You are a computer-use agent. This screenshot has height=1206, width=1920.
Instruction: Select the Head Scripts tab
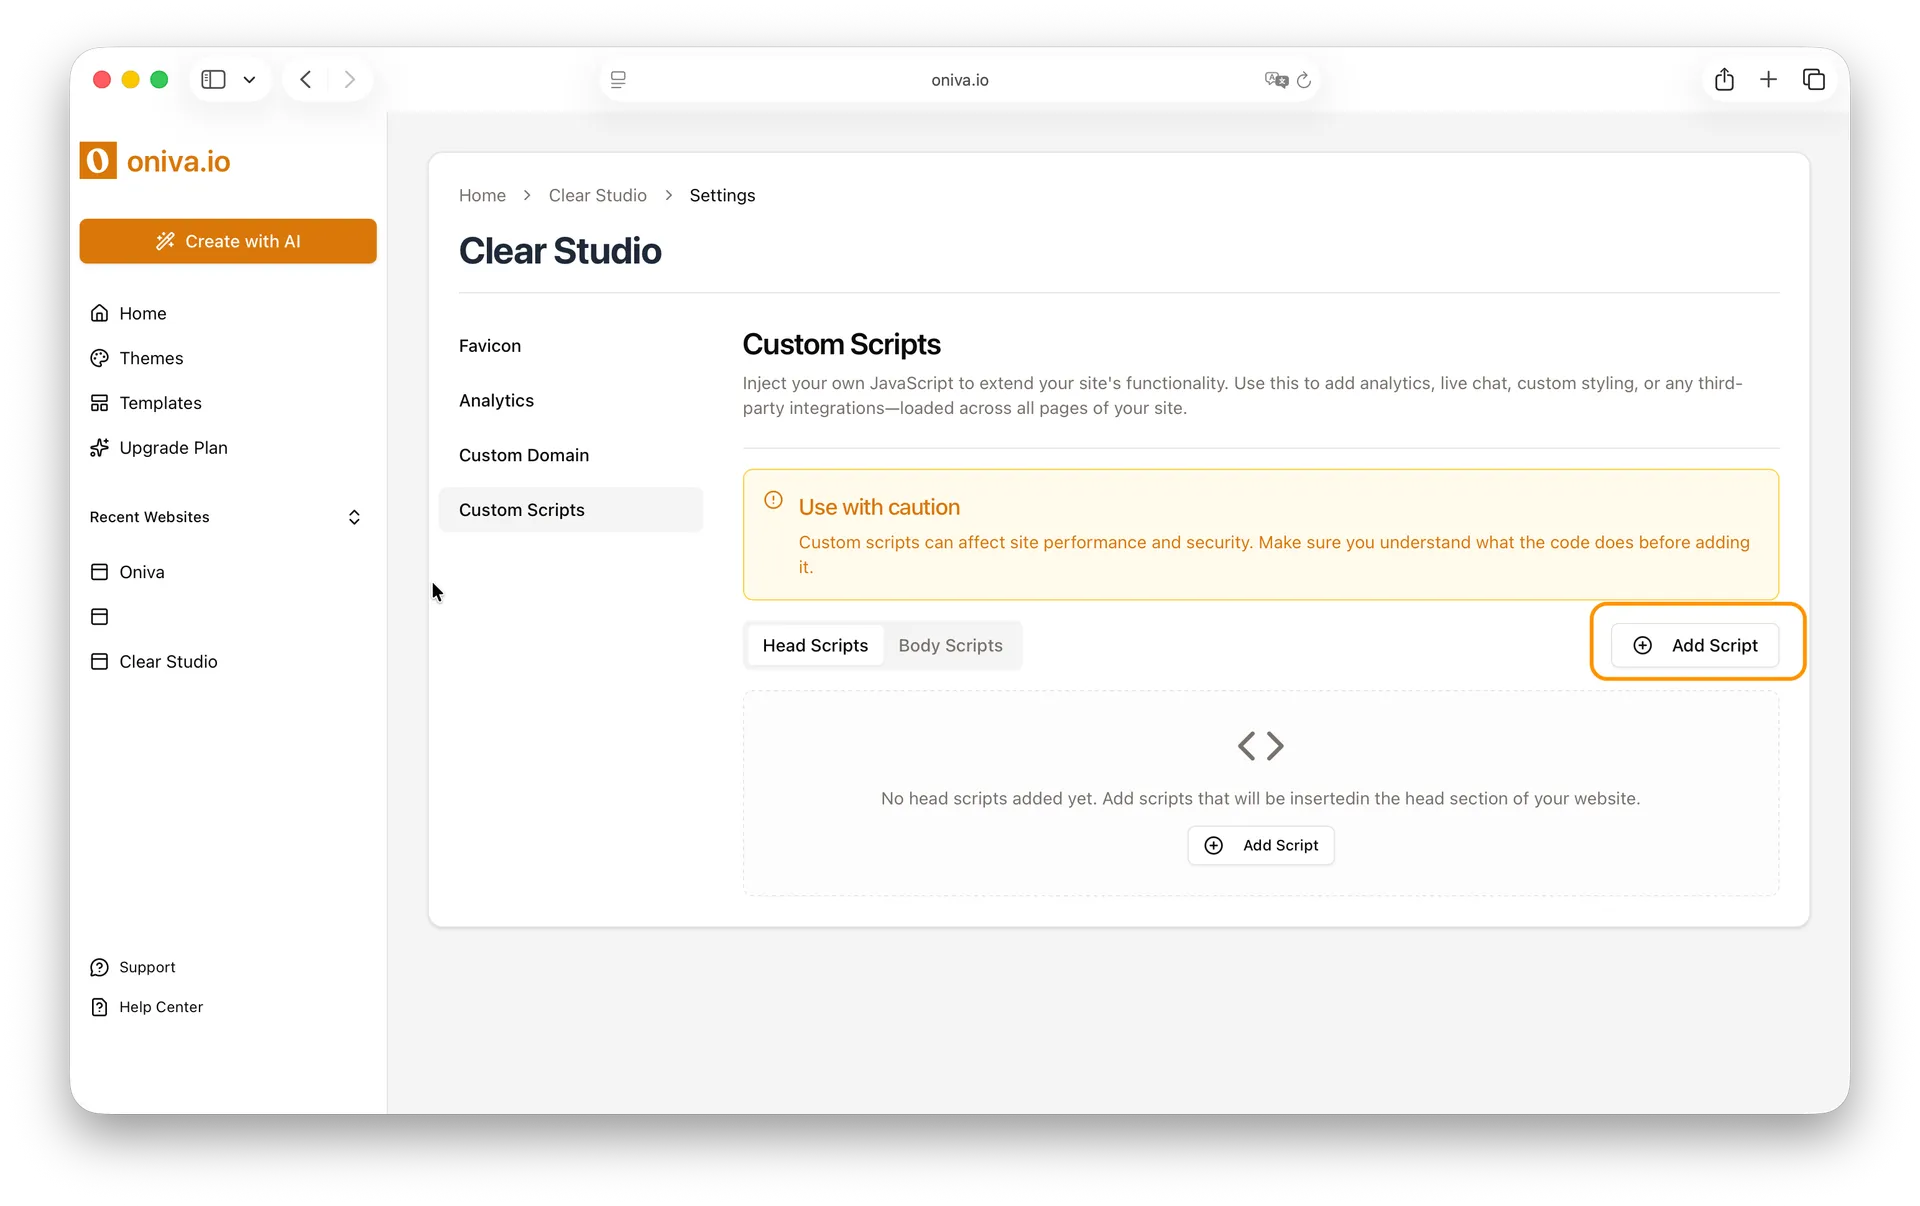tap(815, 645)
